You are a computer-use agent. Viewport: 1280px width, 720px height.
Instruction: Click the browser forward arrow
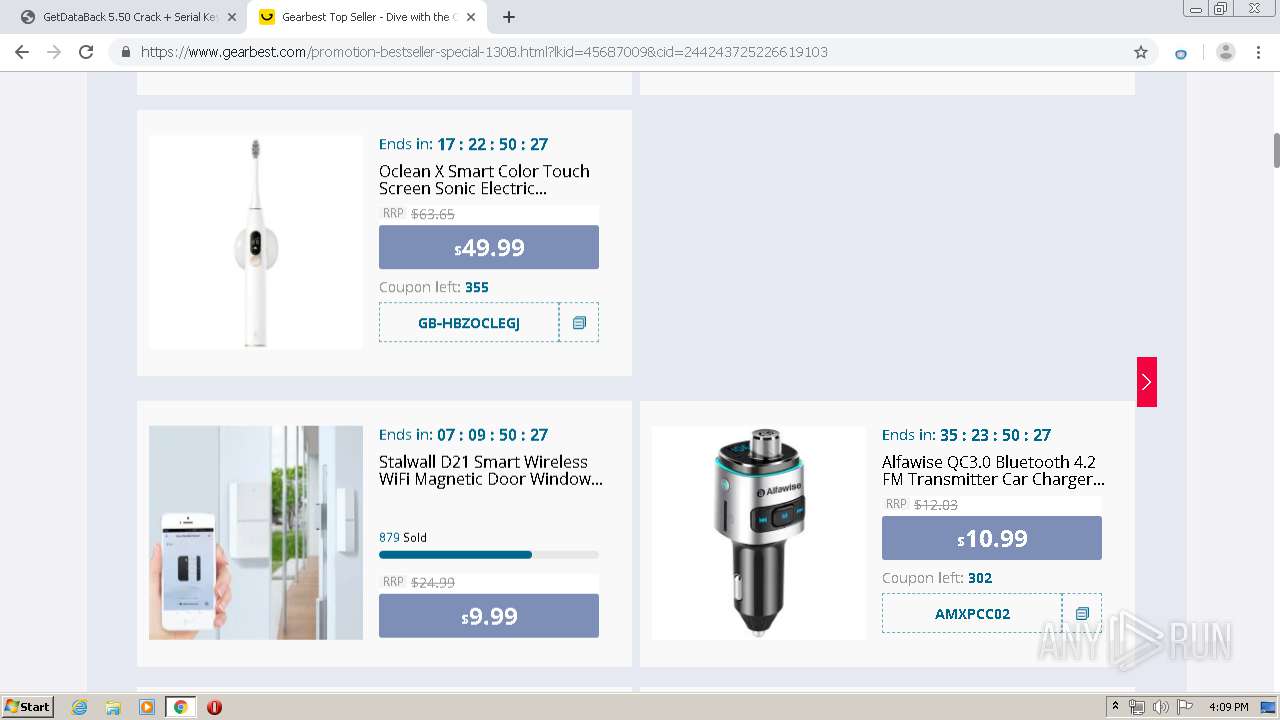pyautogui.click(x=54, y=52)
